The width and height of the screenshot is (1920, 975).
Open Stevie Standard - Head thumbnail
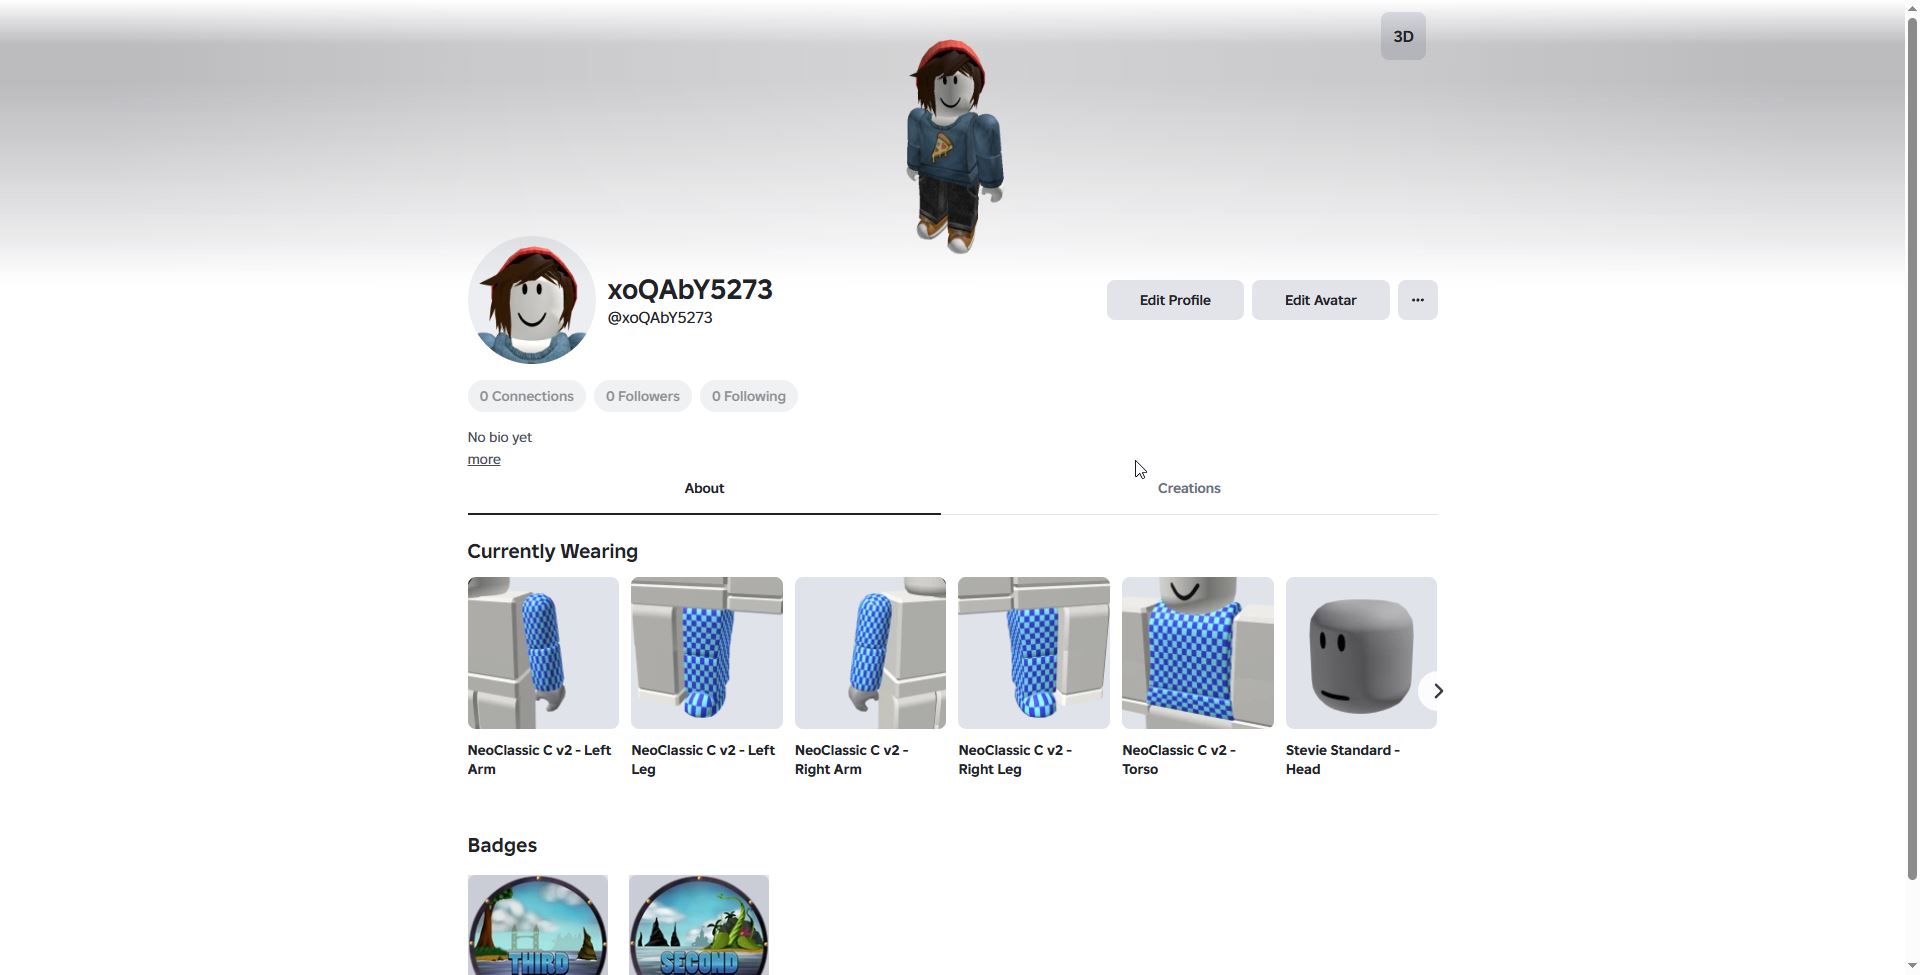point(1361,653)
